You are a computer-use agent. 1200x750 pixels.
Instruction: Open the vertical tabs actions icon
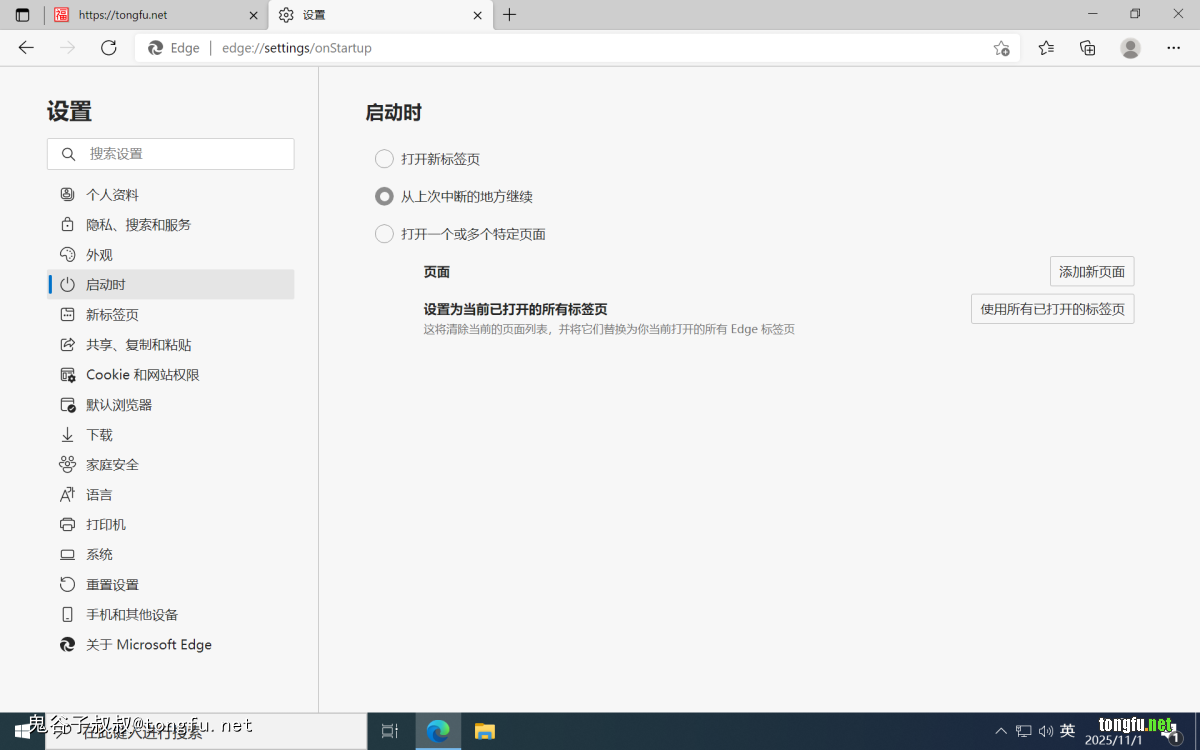coord(22,15)
